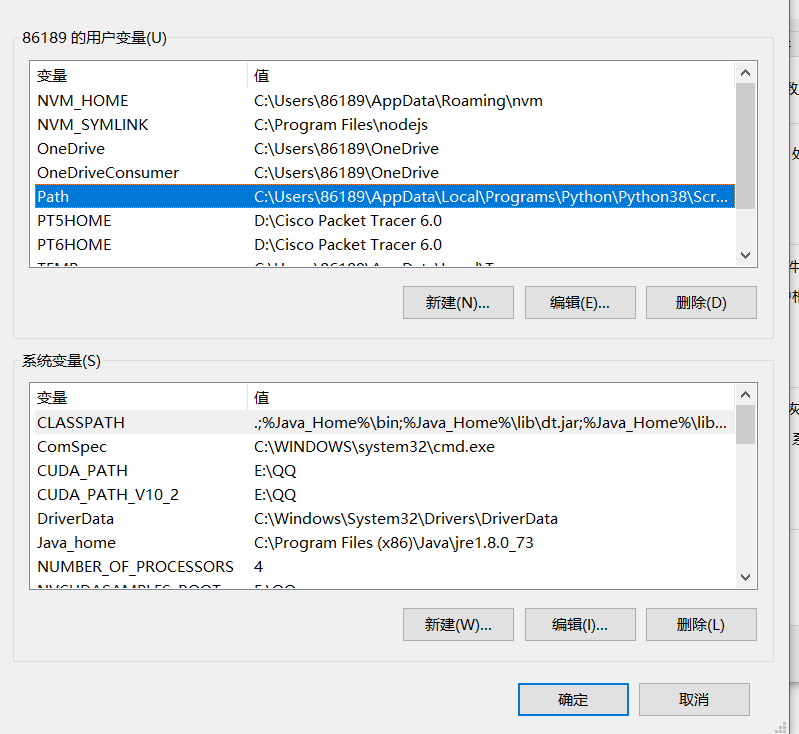Select the PT6HOME variable

click(385, 244)
